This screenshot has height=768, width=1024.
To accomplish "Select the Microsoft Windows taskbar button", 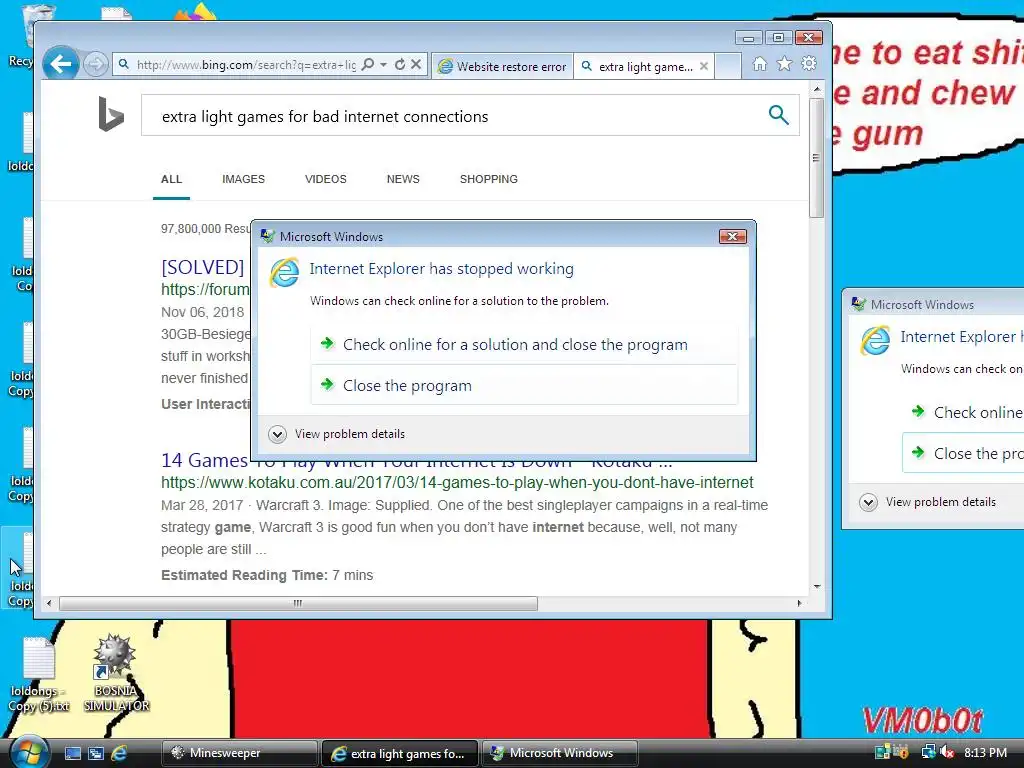I will click(560, 753).
